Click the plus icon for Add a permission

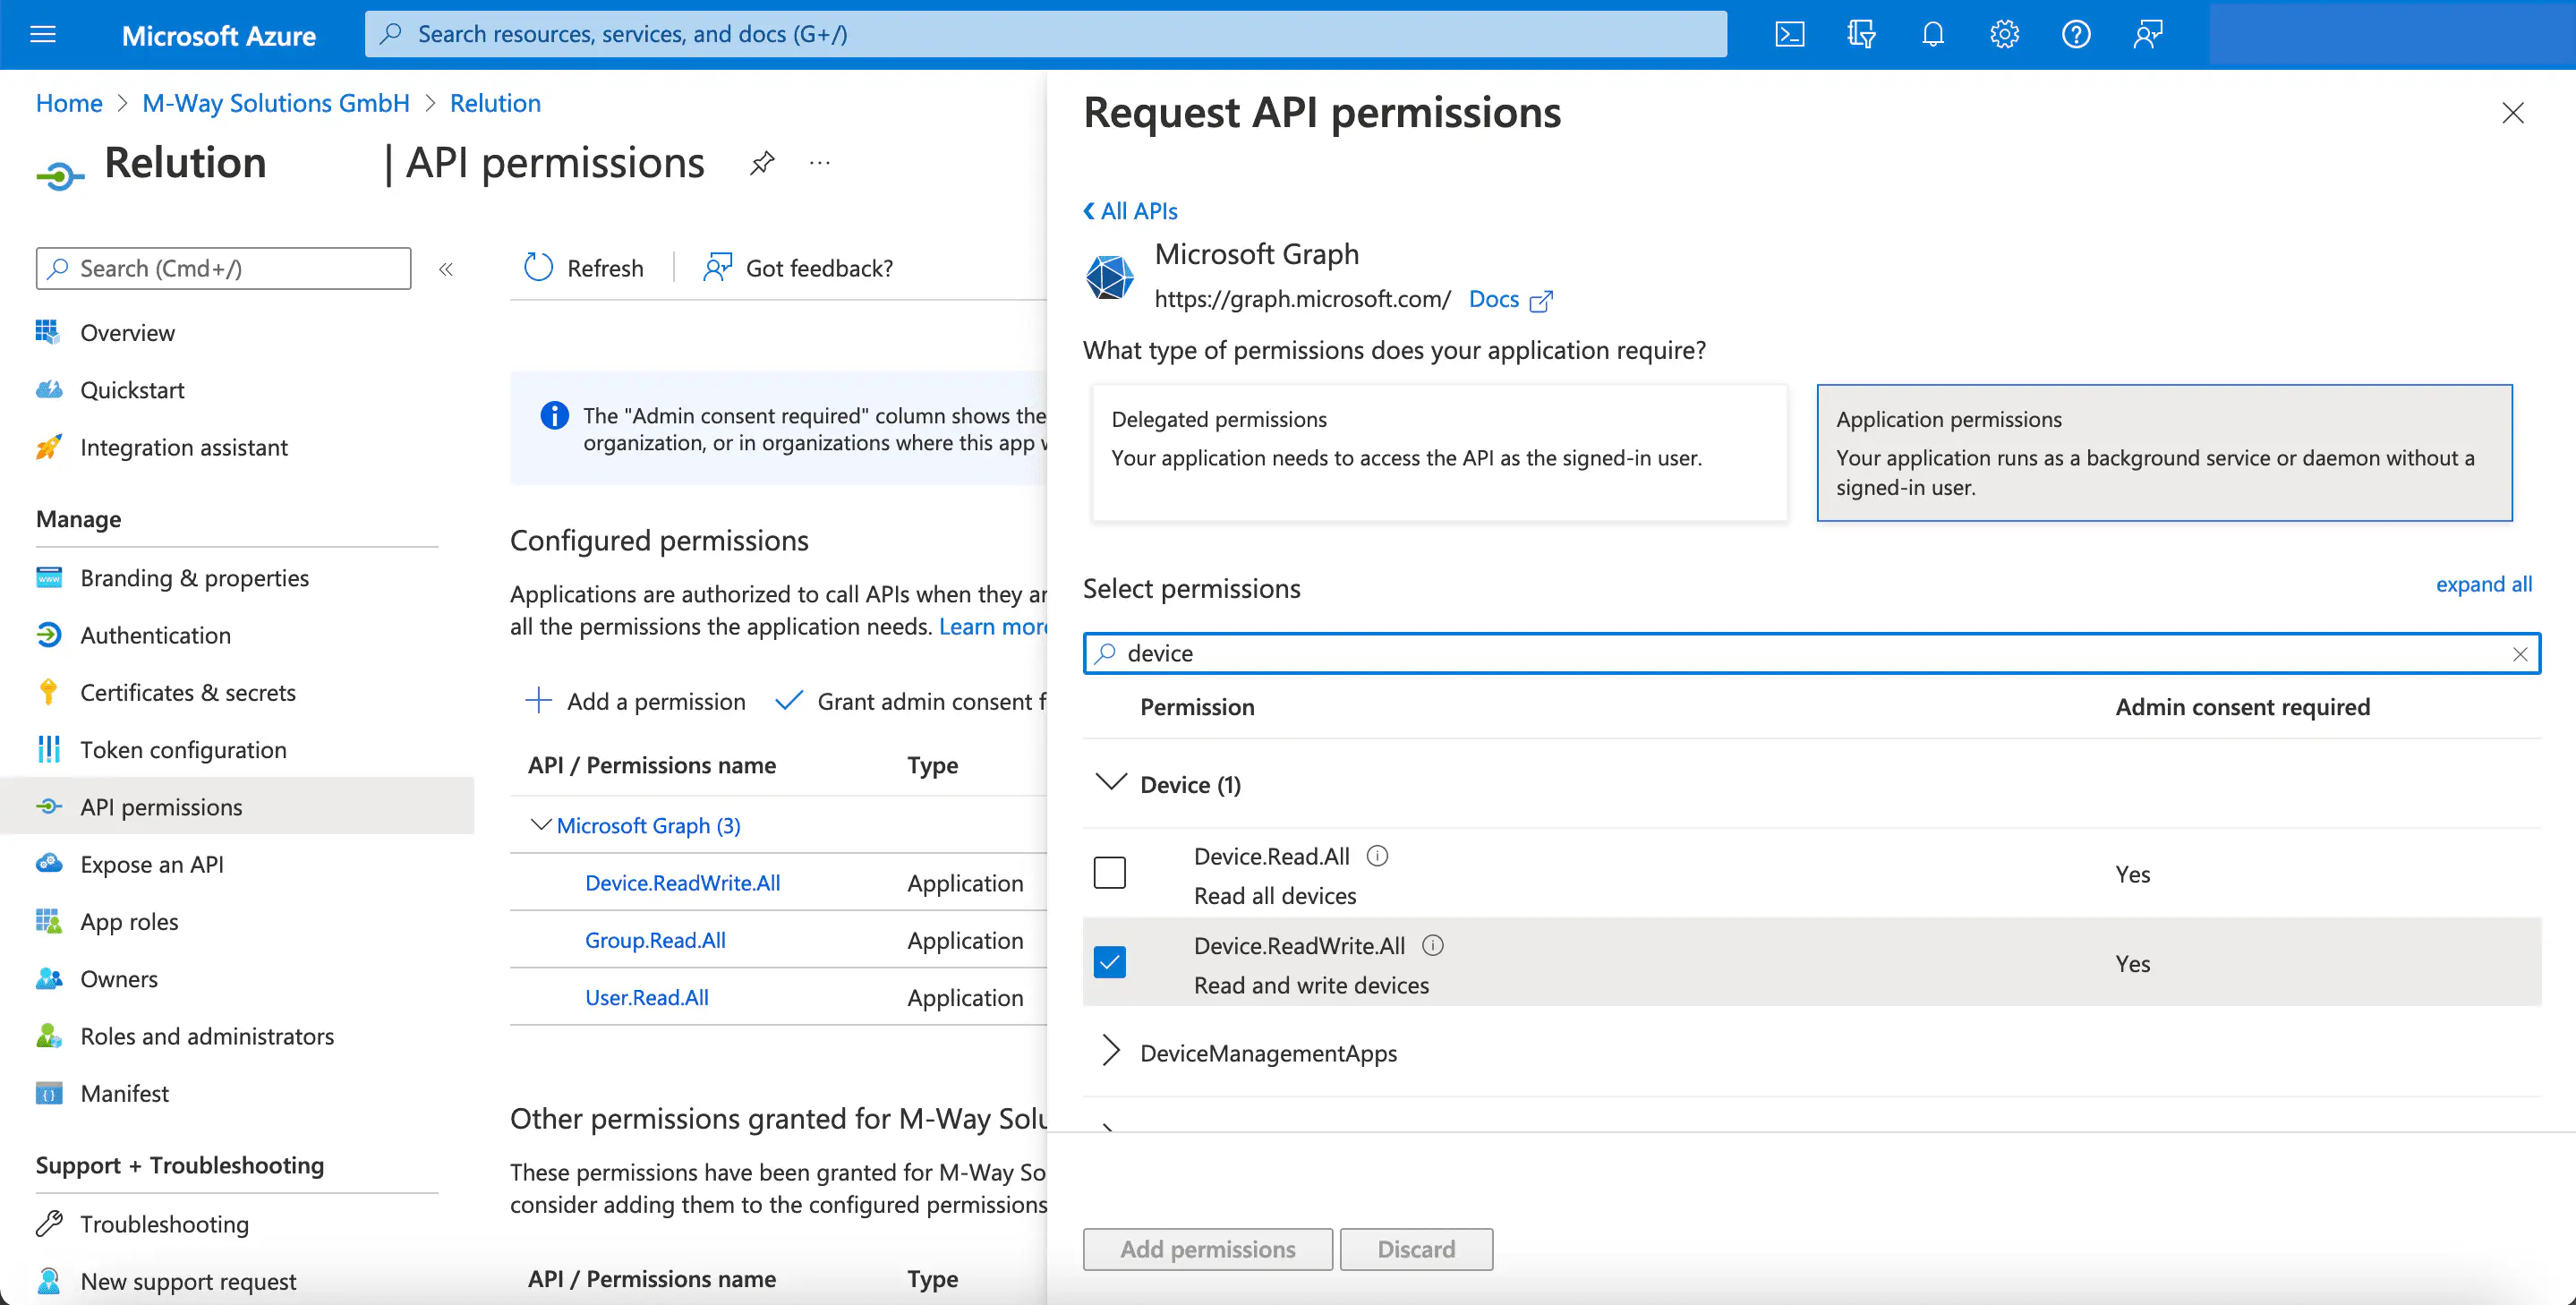(538, 701)
